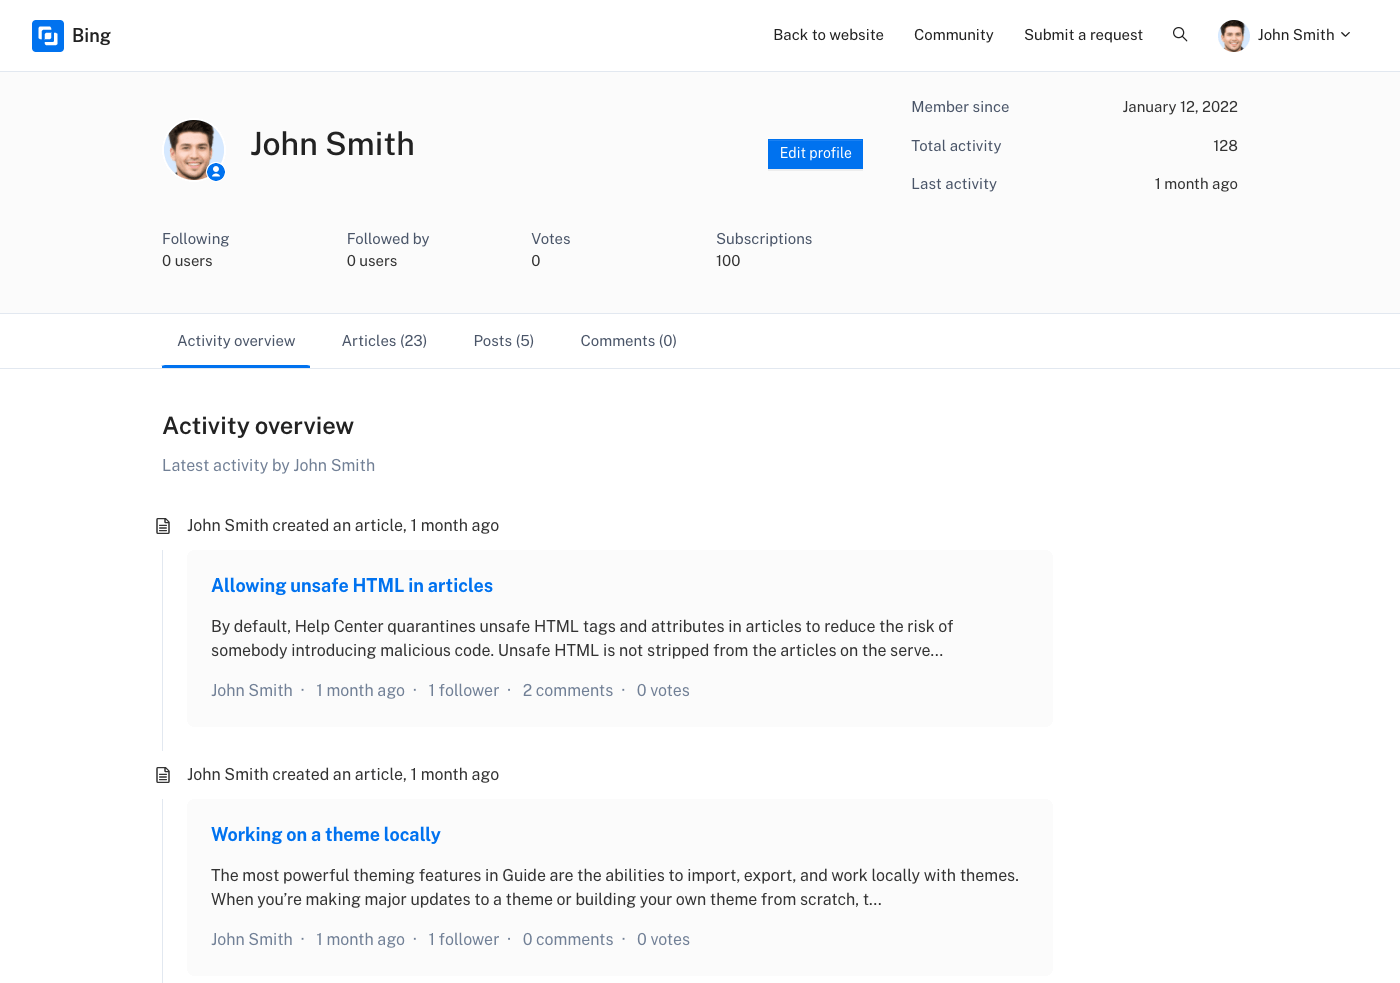Click Submit a request link
The width and height of the screenshot is (1400, 983).
[1083, 35]
